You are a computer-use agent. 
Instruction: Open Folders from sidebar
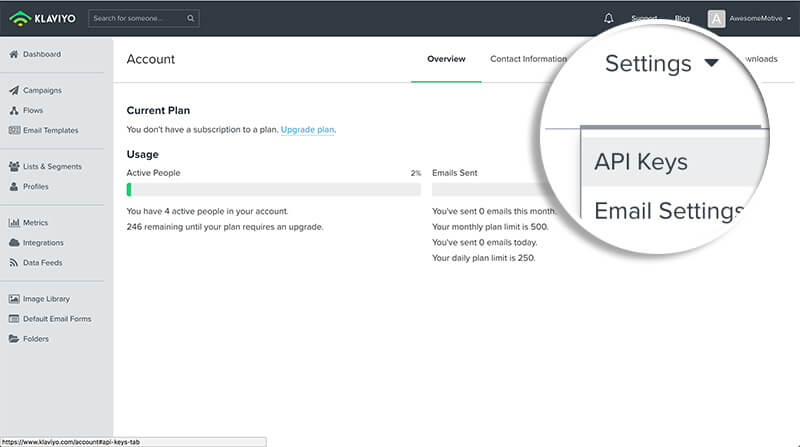click(x=36, y=339)
